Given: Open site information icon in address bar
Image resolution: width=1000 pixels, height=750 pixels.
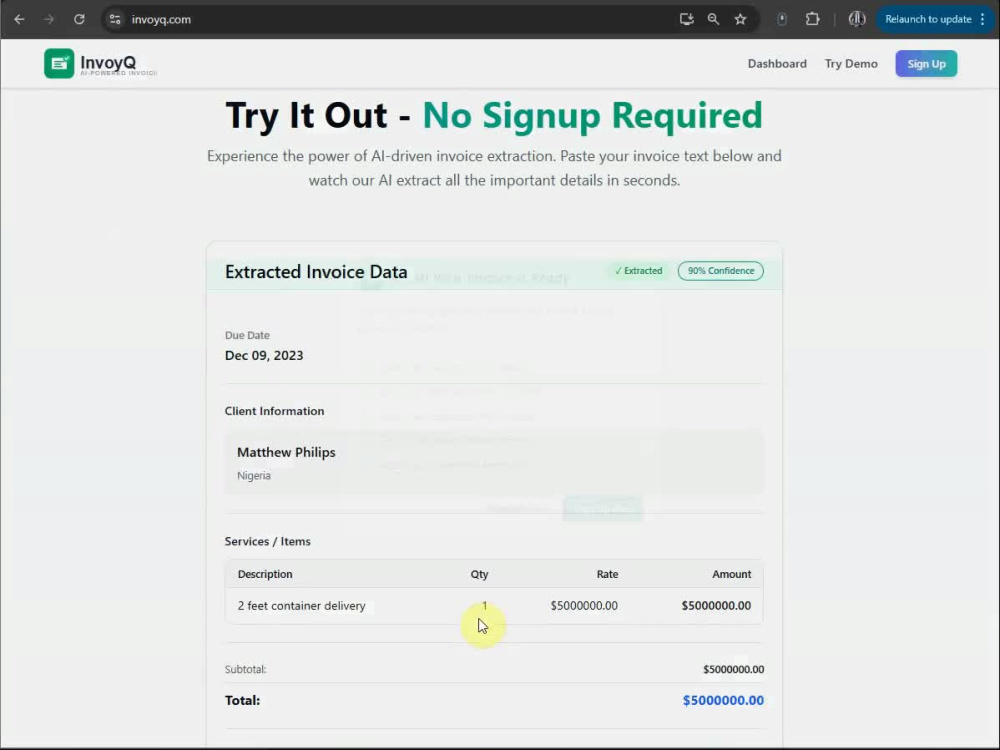Looking at the screenshot, I should pos(115,19).
